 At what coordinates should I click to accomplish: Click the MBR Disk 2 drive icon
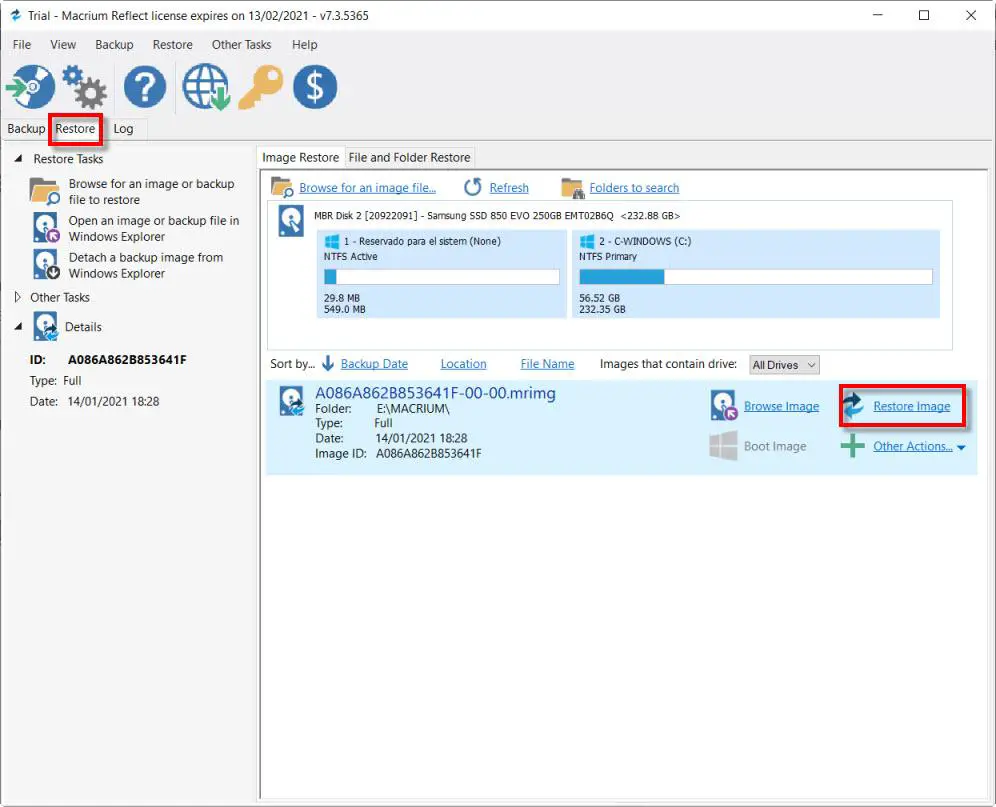[x=291, y=221]
